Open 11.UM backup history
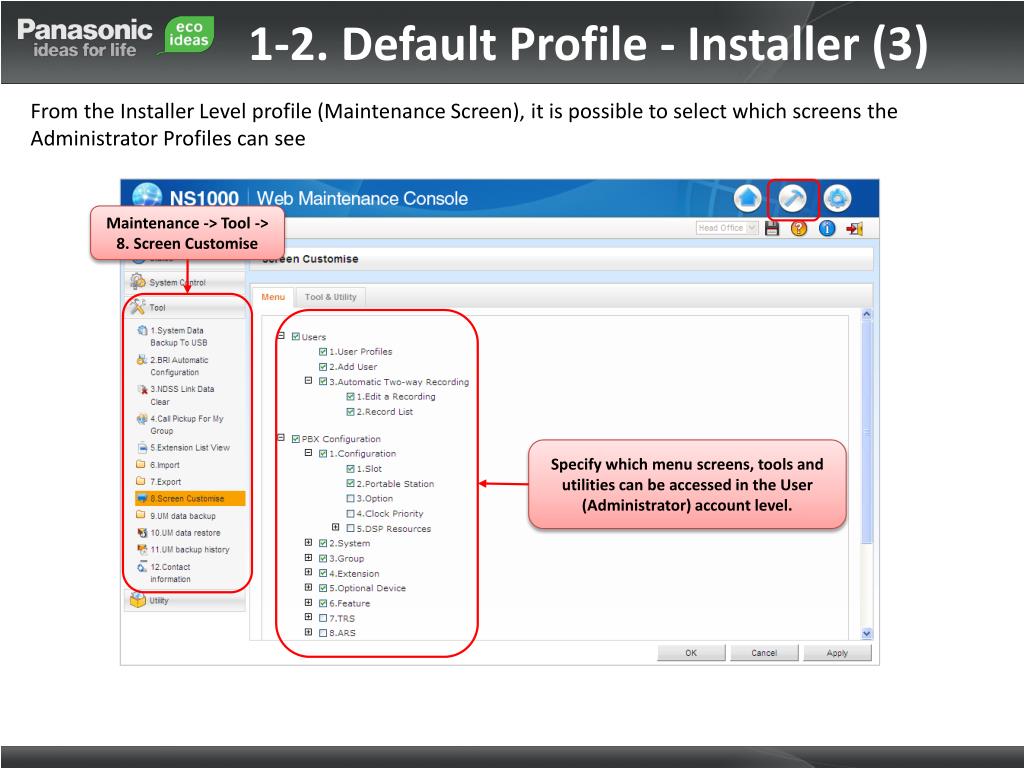Image resolution: width=1024 pixels, height=768 pixels. pyautogui.click(x=184, y=550)
